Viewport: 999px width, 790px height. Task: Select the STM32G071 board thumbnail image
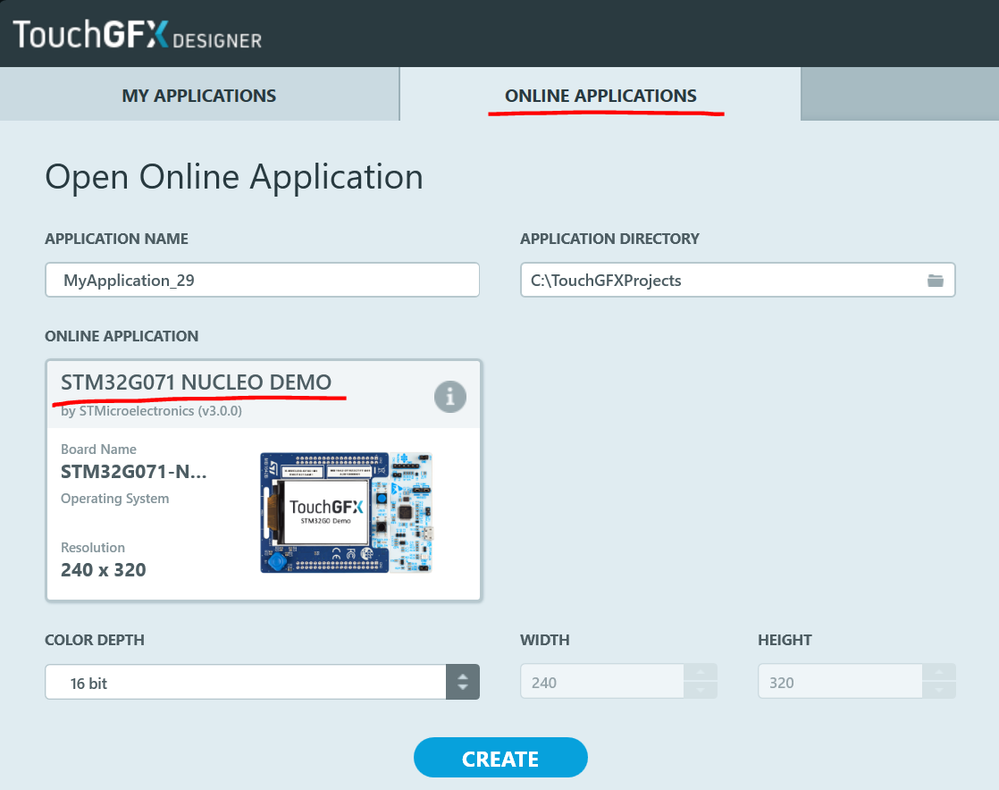[347, 512]
